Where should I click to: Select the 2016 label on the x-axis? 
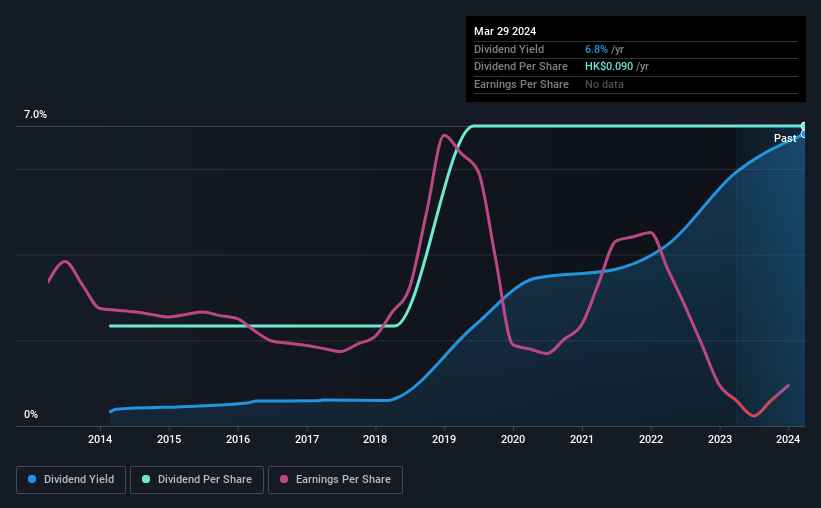pos(238,439)
